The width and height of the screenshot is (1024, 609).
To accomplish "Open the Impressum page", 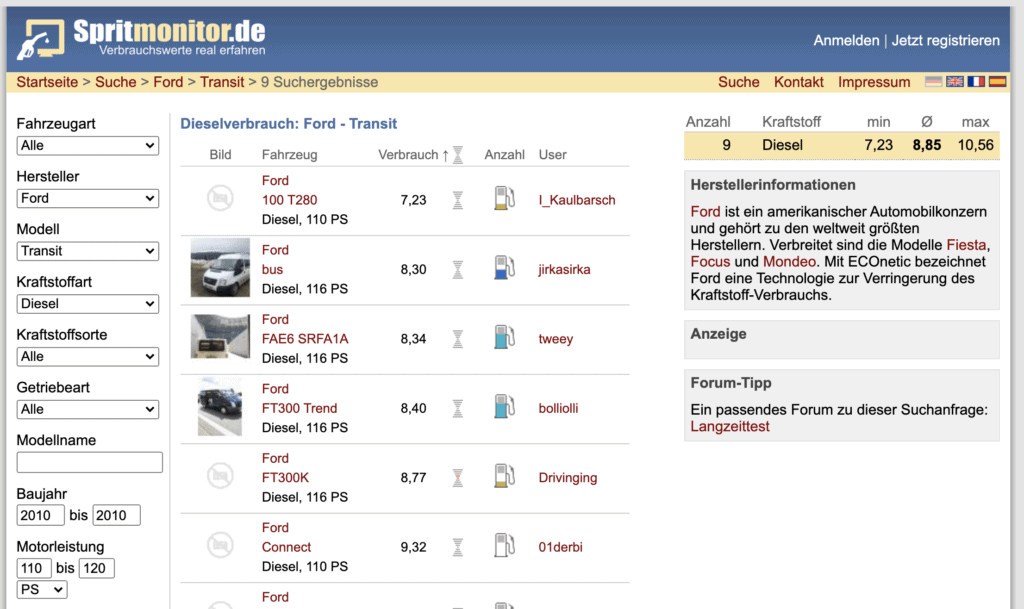I will tap(874, 82).
